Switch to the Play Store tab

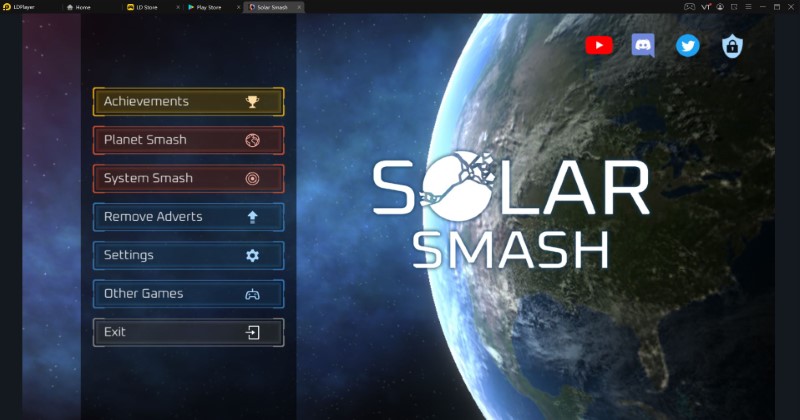coord(205,7)
